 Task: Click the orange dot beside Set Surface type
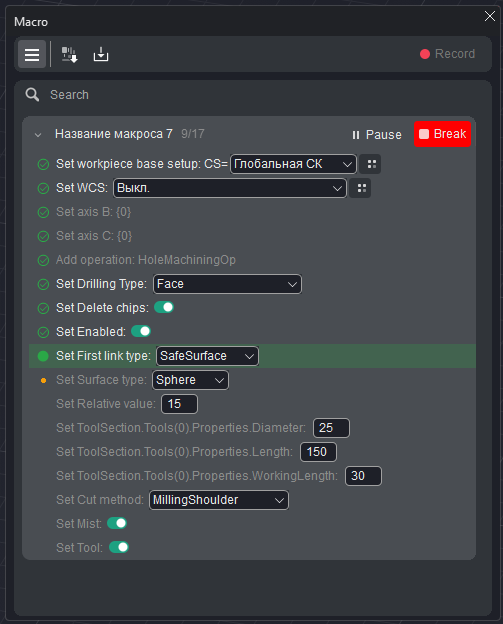pos(43,380)
